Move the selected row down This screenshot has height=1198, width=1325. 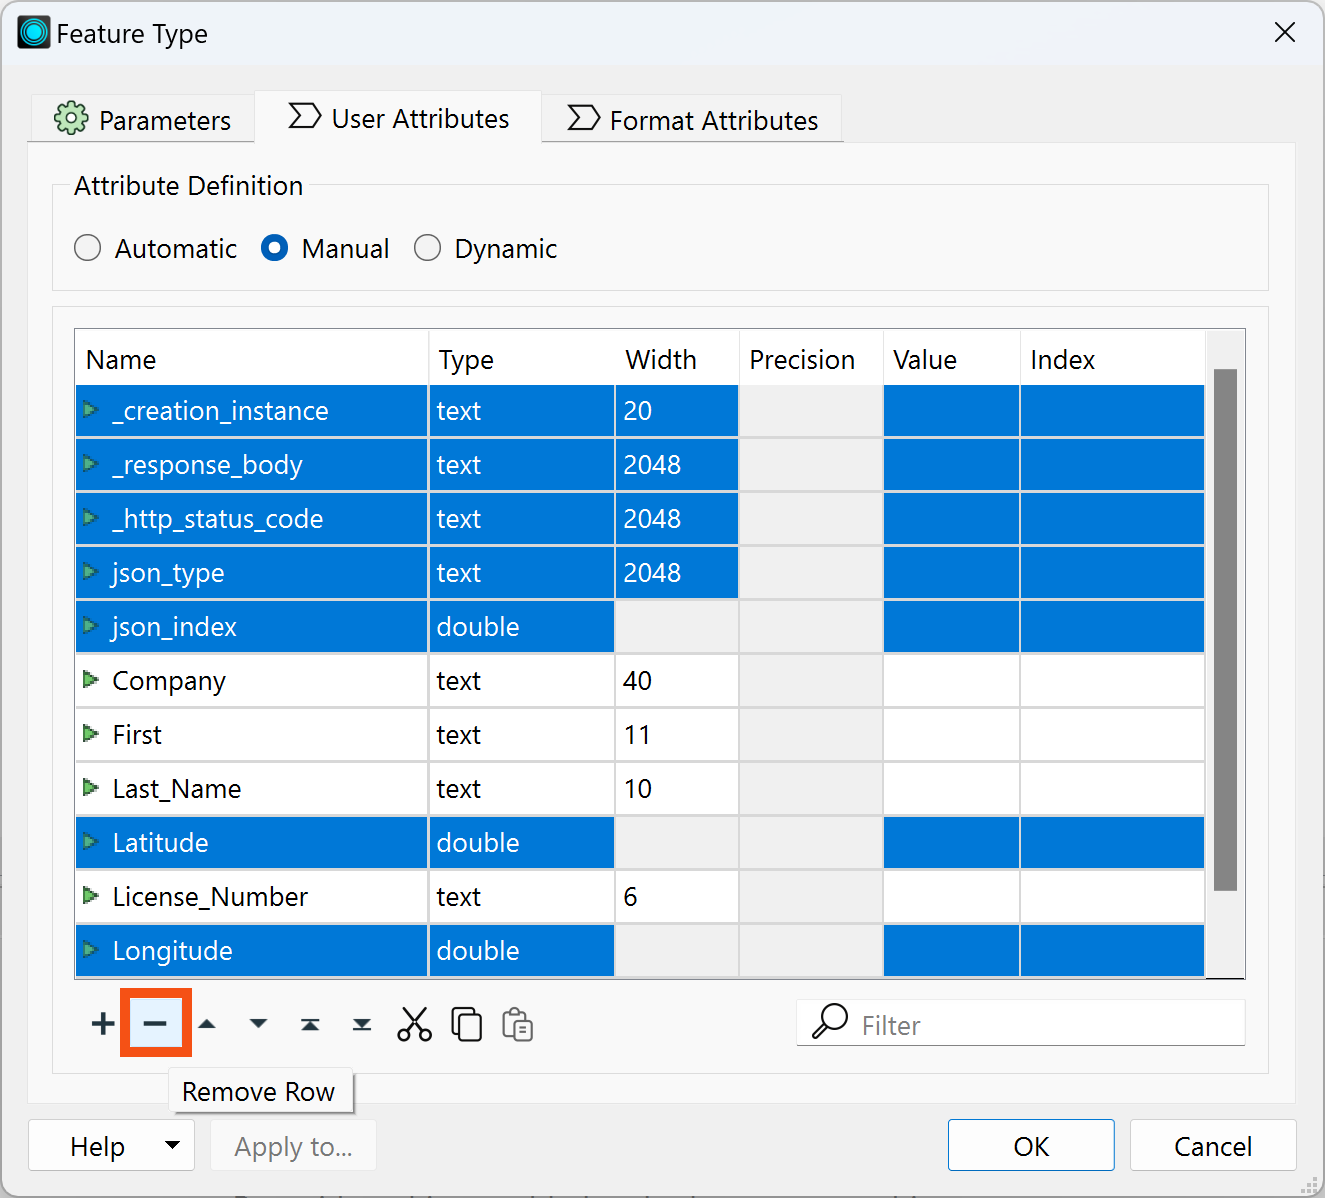click(x=259, y=1023)
